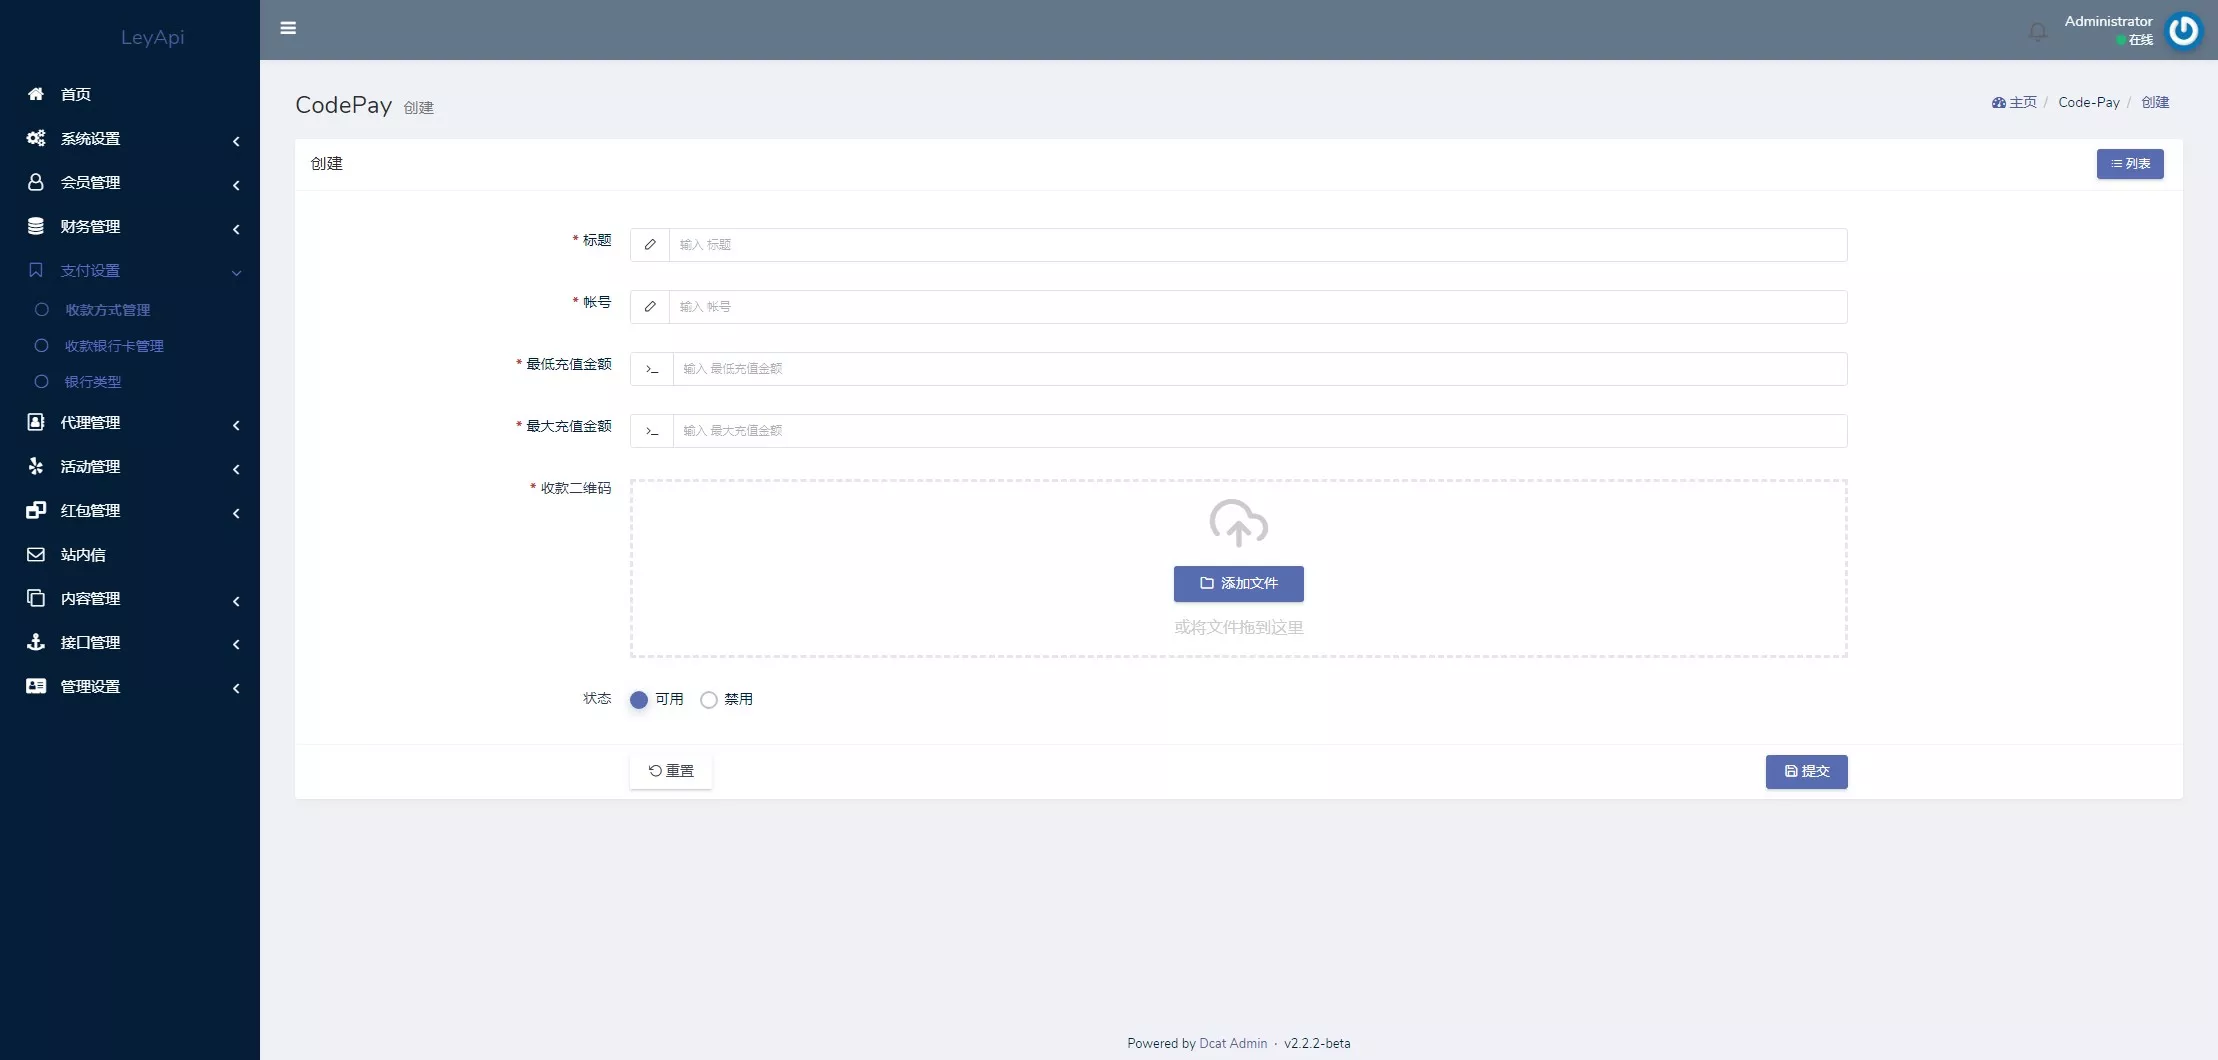2218x1060 pixels.
Task: Click the terminal icon in 最低充值金额 field
Action: [652, 369]
